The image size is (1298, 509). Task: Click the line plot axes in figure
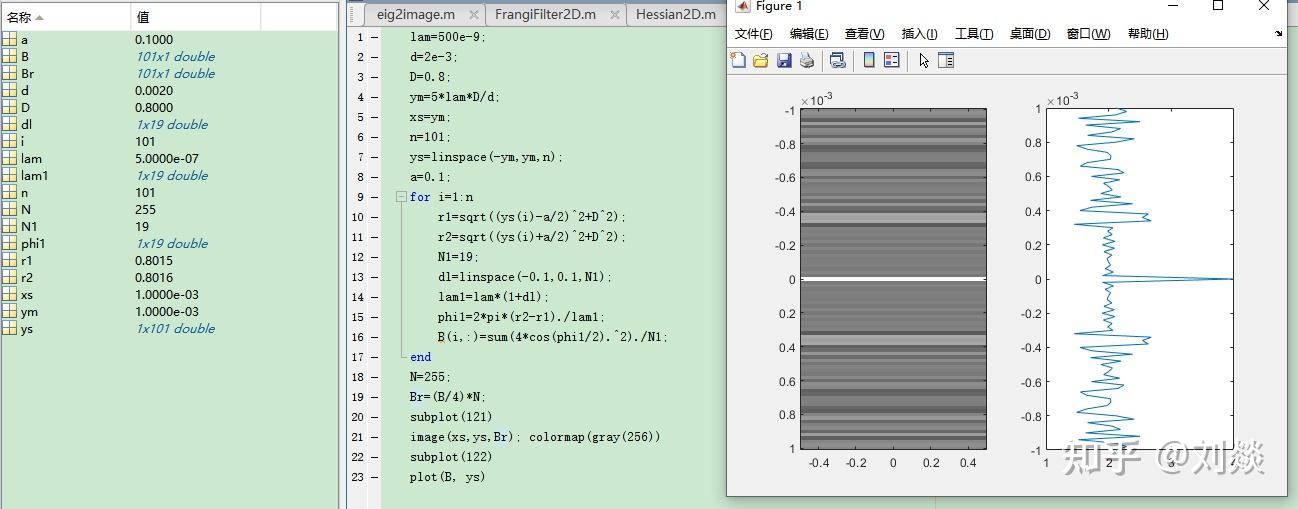point(1139,279)
